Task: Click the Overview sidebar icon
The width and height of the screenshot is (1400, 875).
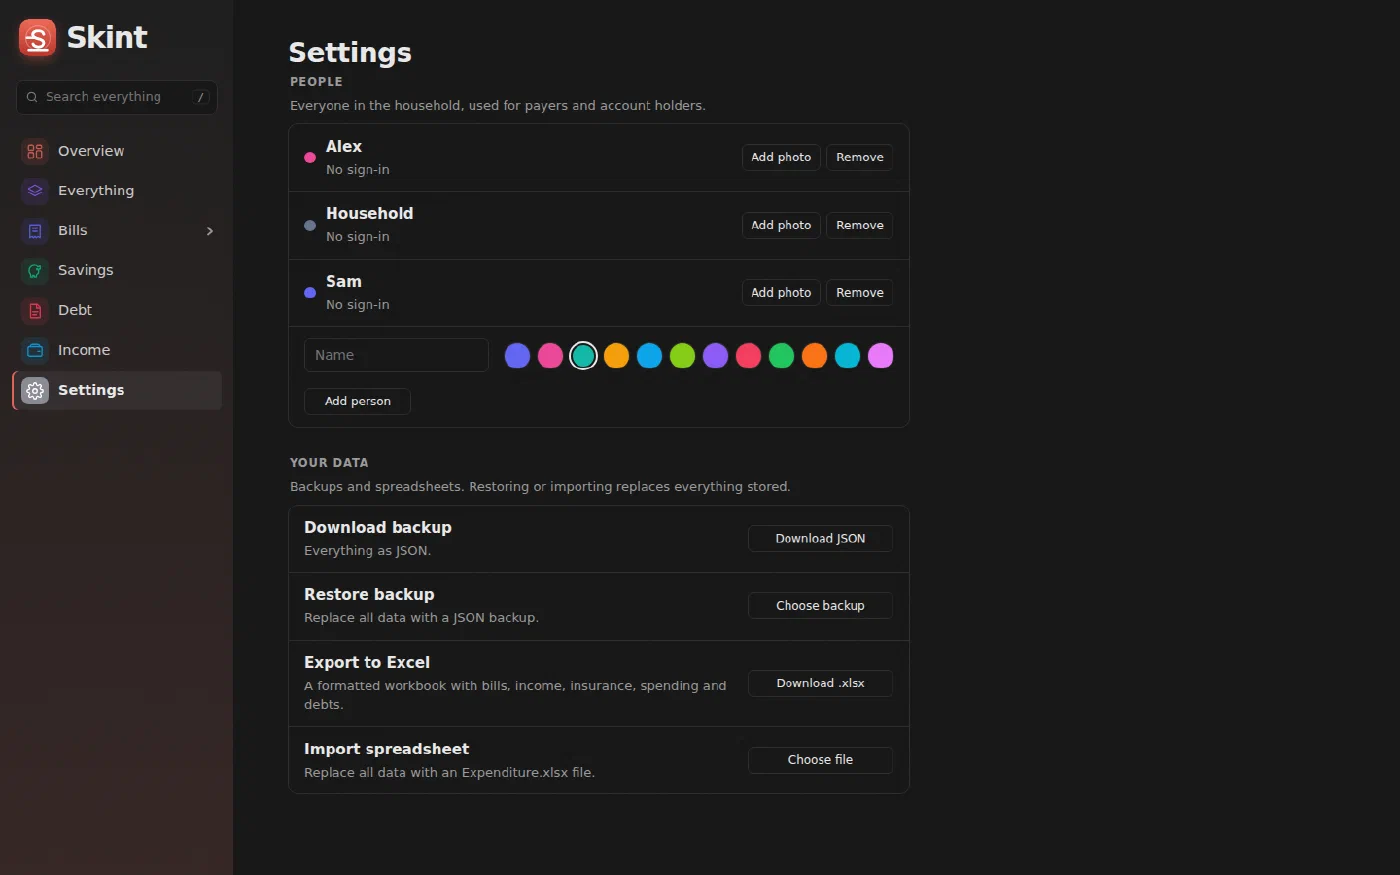Action: pyautogui.click(x=35, y=151)
